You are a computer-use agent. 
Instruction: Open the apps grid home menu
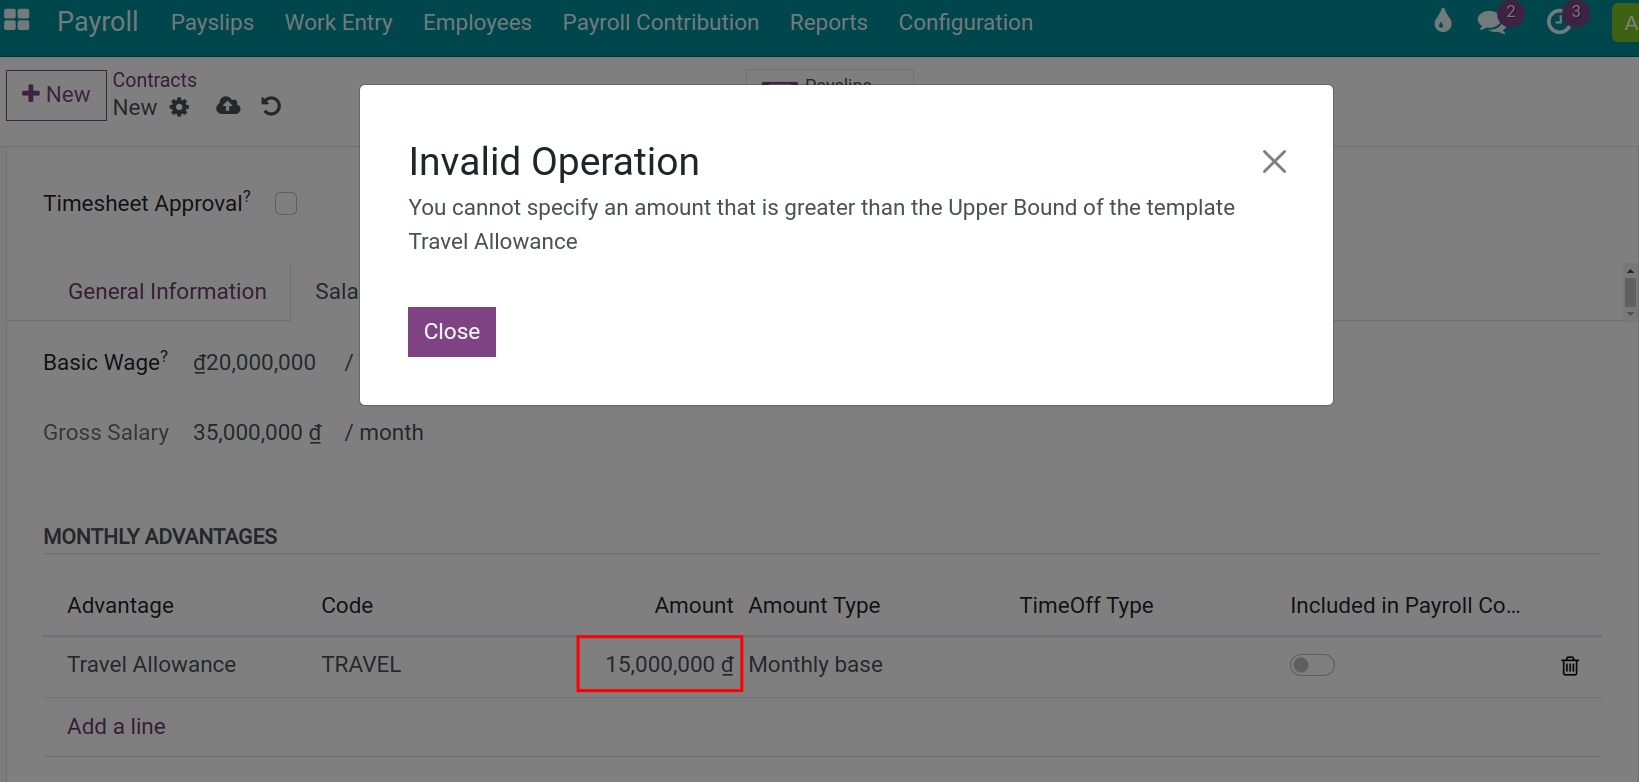point(17,20)
